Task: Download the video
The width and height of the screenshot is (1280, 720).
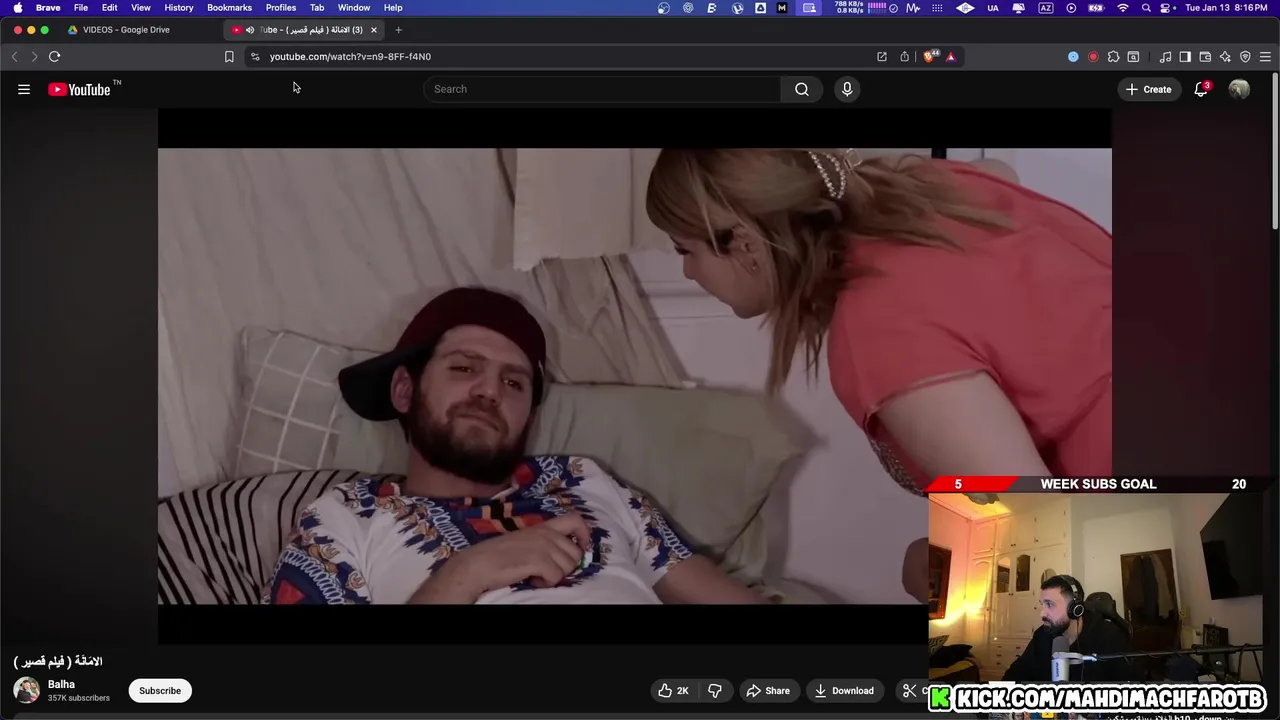Action: coord(844,691)
